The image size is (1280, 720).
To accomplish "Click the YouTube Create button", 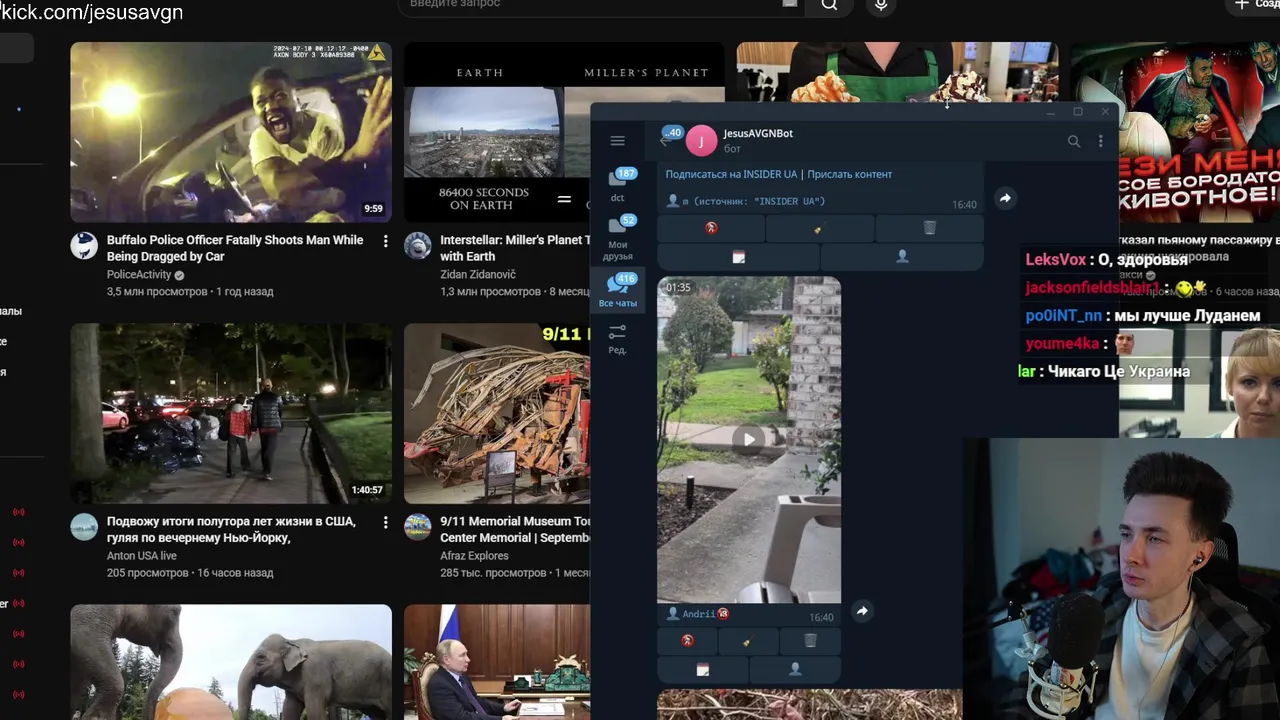I will click(1253, 5).
